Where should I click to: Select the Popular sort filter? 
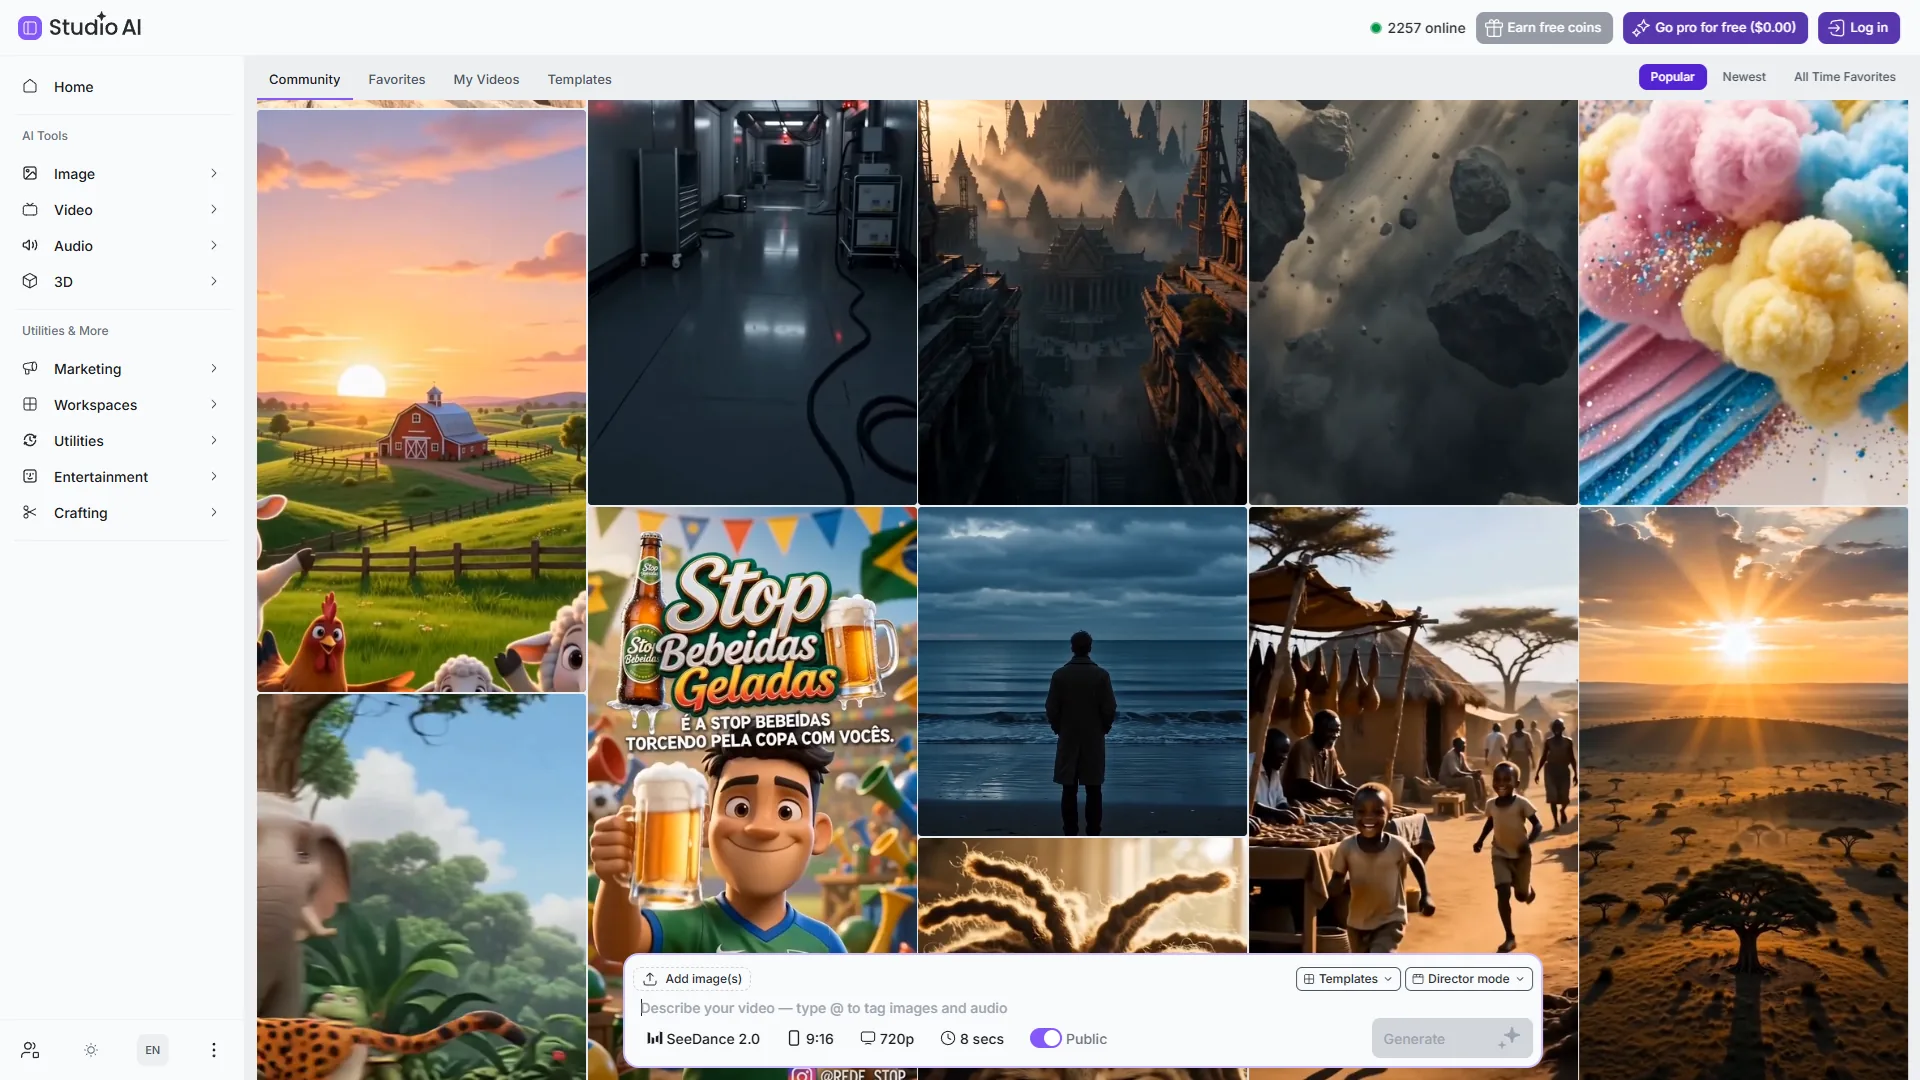[1672, 77]
